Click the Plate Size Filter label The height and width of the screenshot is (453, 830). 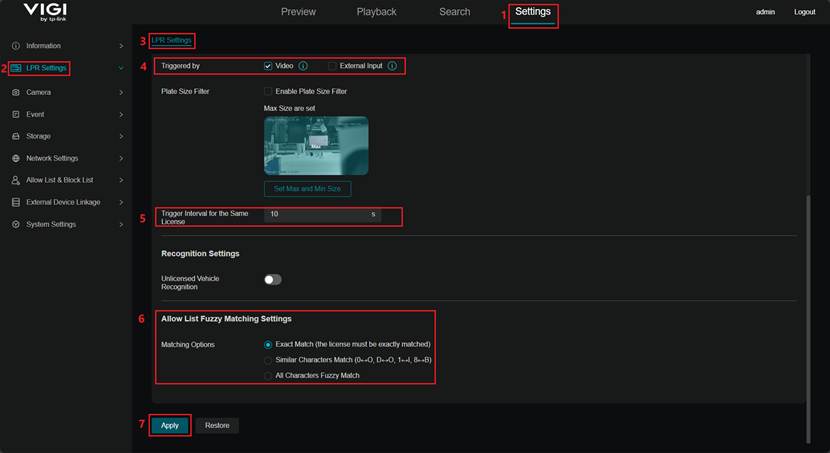tap(185, 91)
